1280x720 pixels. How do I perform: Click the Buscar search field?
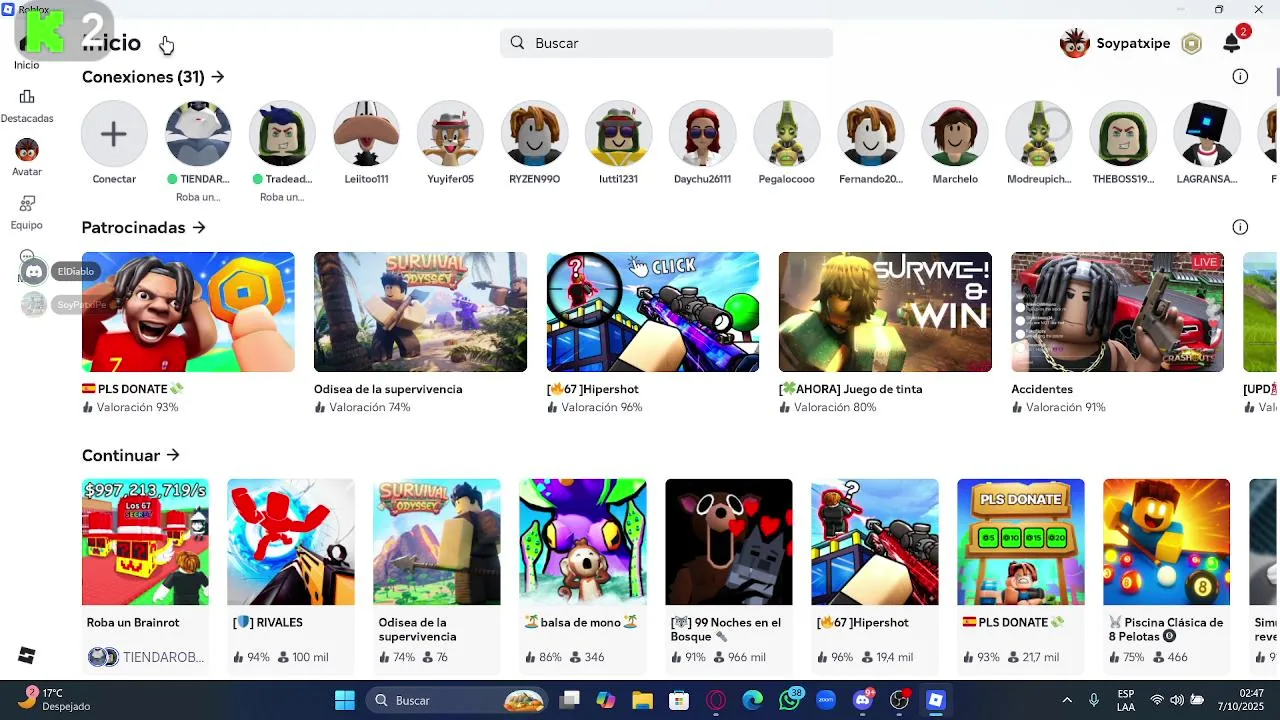pyautogui.click(x=666, y=43)
